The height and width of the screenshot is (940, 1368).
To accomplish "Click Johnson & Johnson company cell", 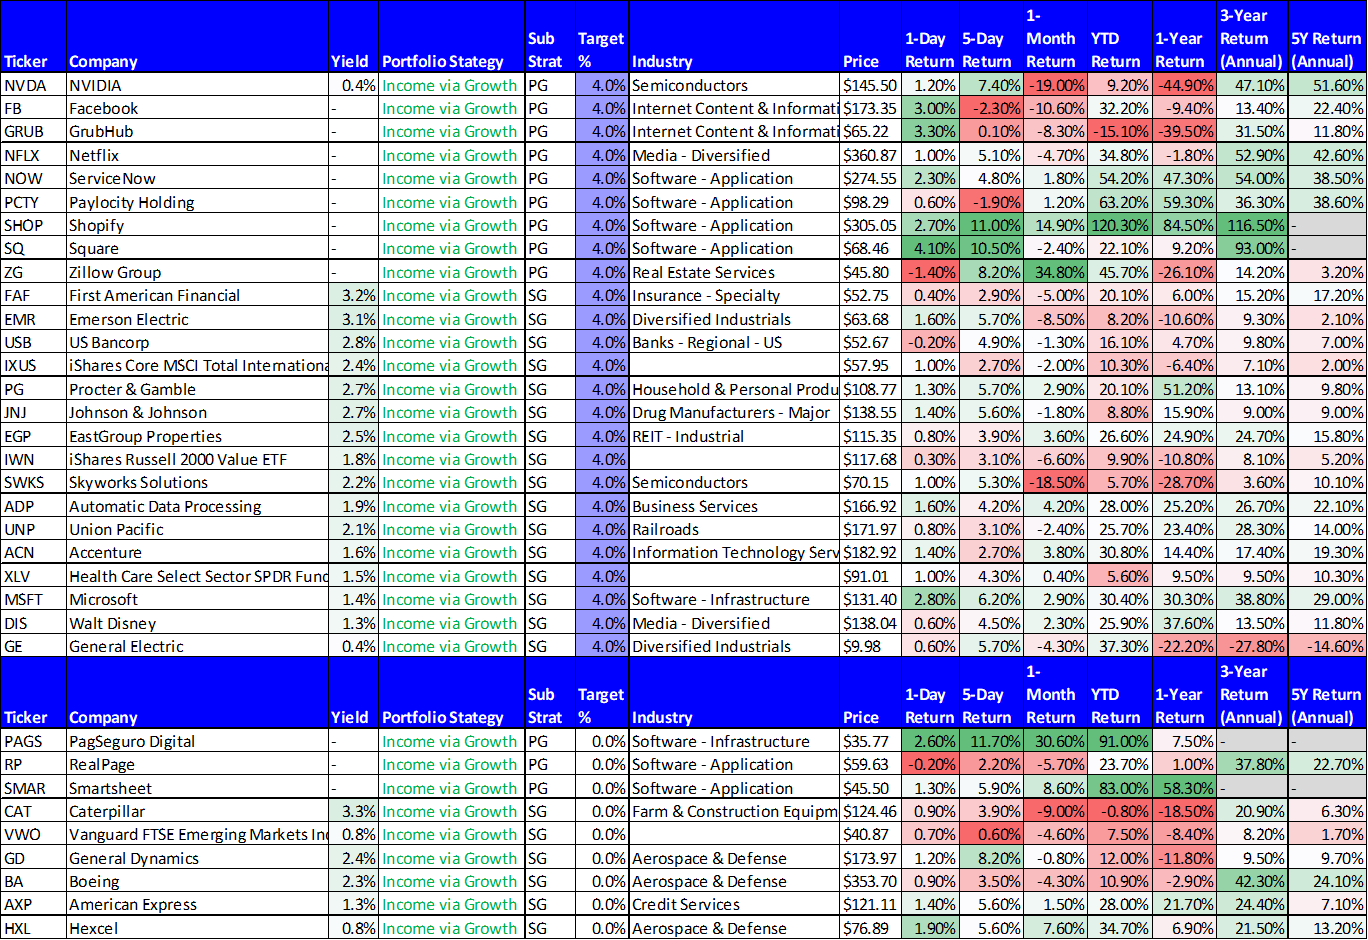I will point(197,412).
